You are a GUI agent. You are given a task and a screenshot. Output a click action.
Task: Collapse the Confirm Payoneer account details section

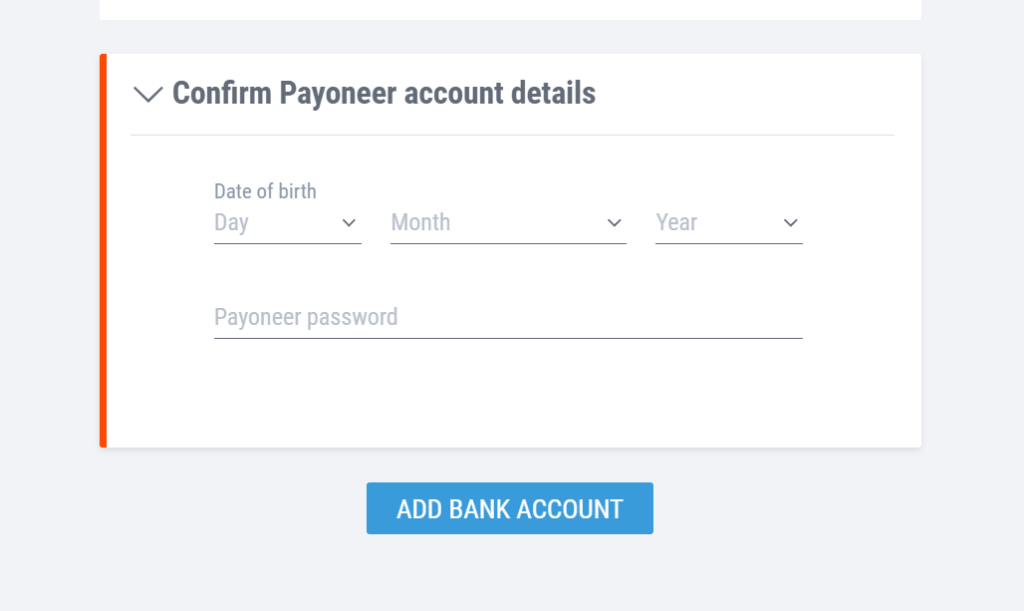tap(147, 93)
